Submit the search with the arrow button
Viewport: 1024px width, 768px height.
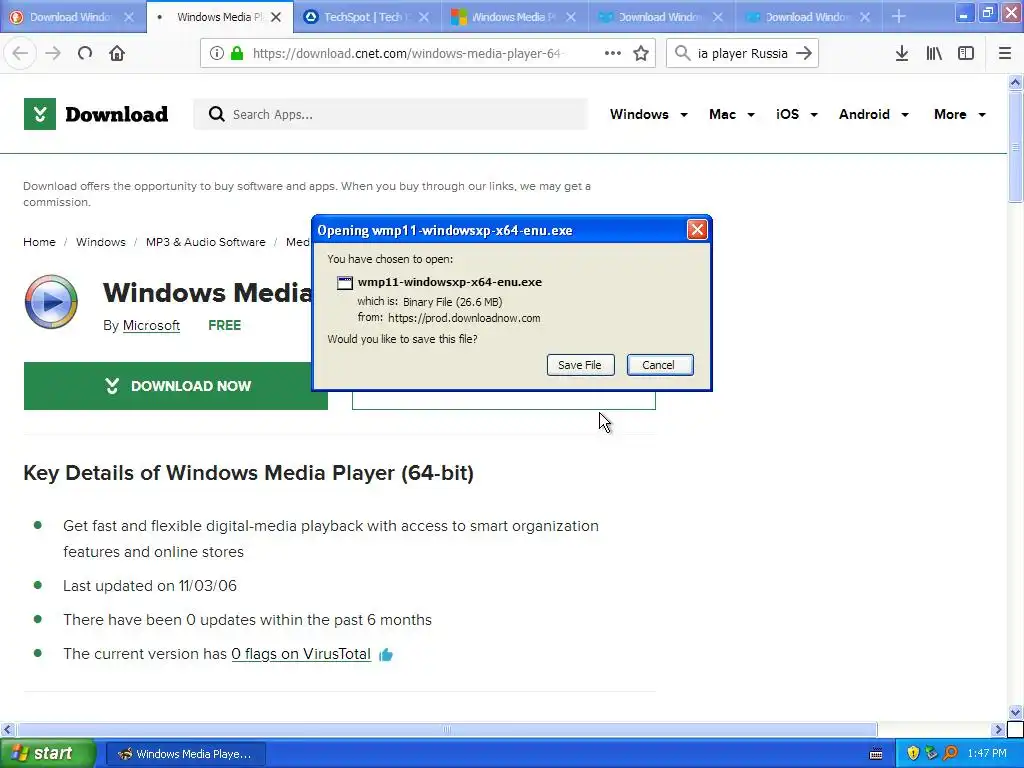[805, 54]
